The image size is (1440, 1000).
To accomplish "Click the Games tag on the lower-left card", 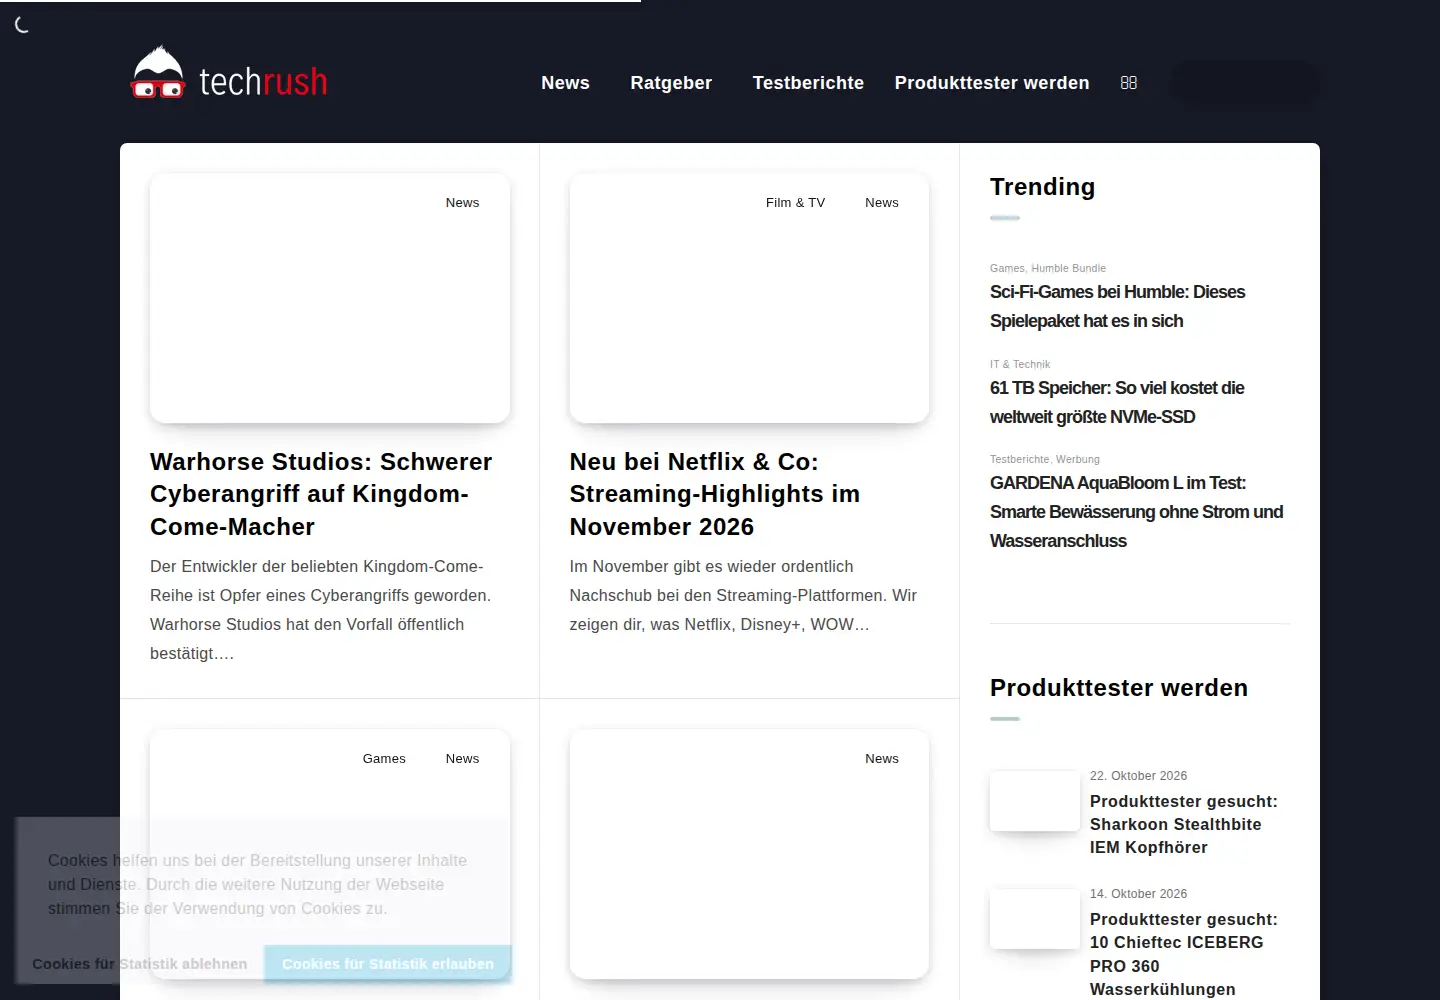I will 384,759.
